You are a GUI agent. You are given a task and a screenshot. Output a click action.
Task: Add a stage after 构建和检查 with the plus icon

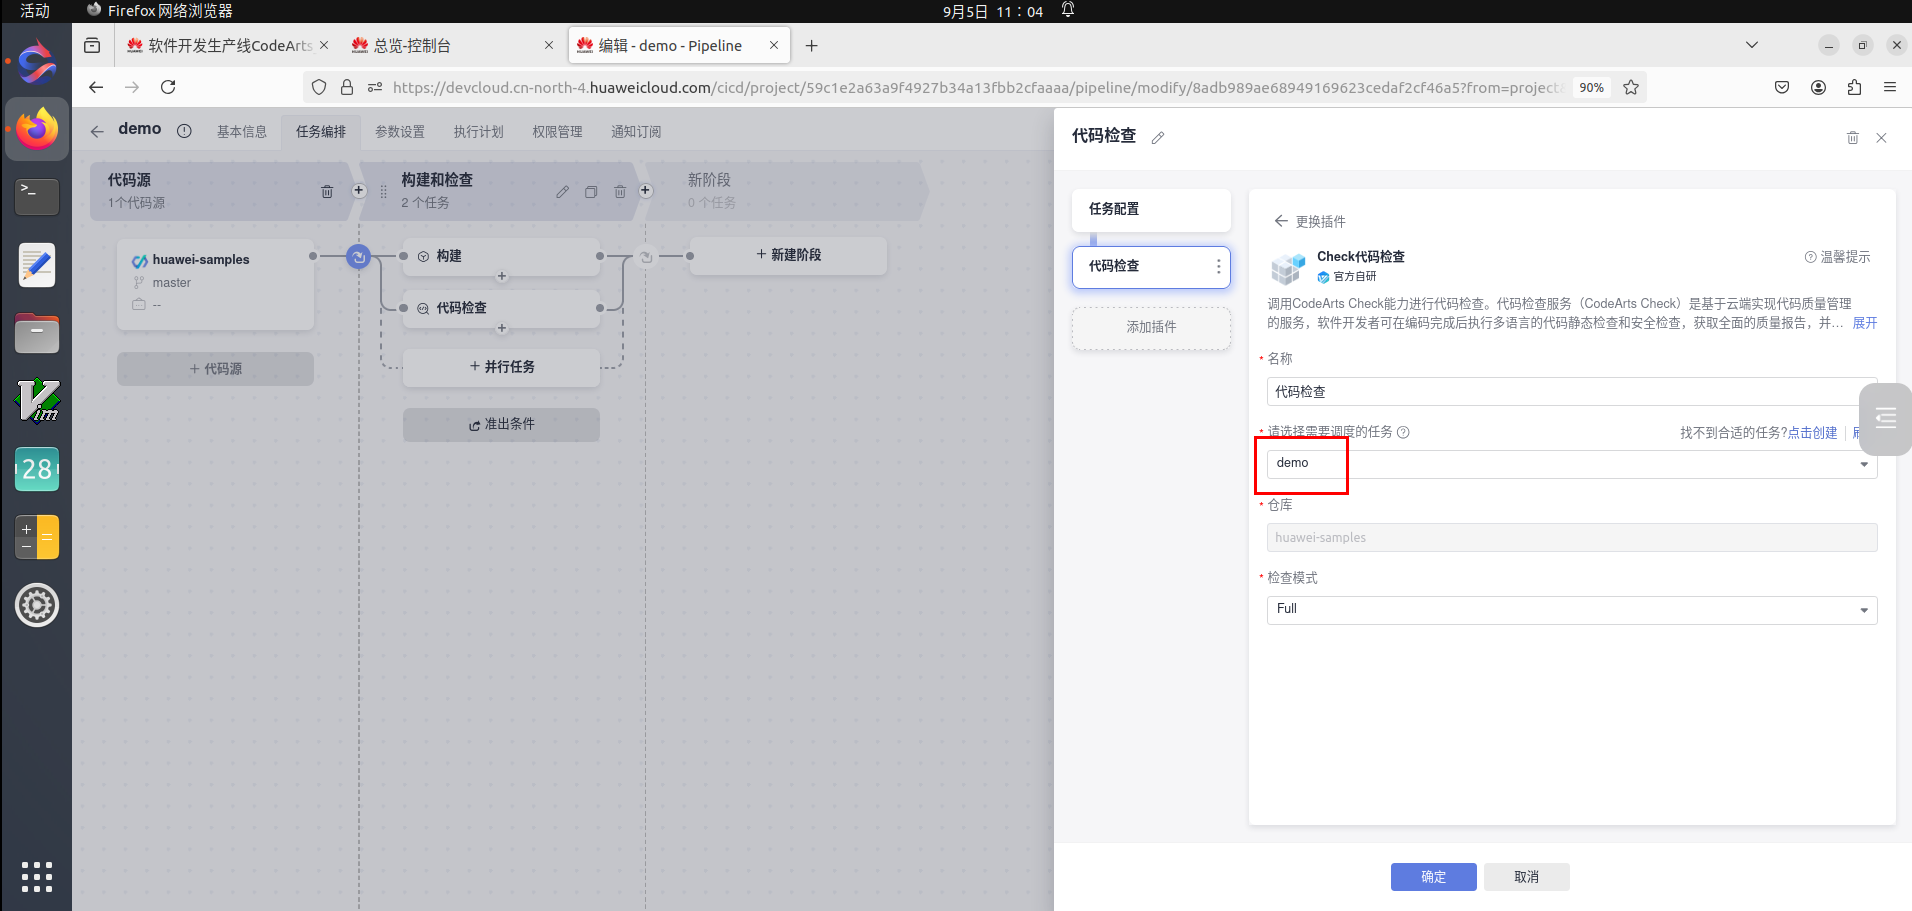(646, 190)
